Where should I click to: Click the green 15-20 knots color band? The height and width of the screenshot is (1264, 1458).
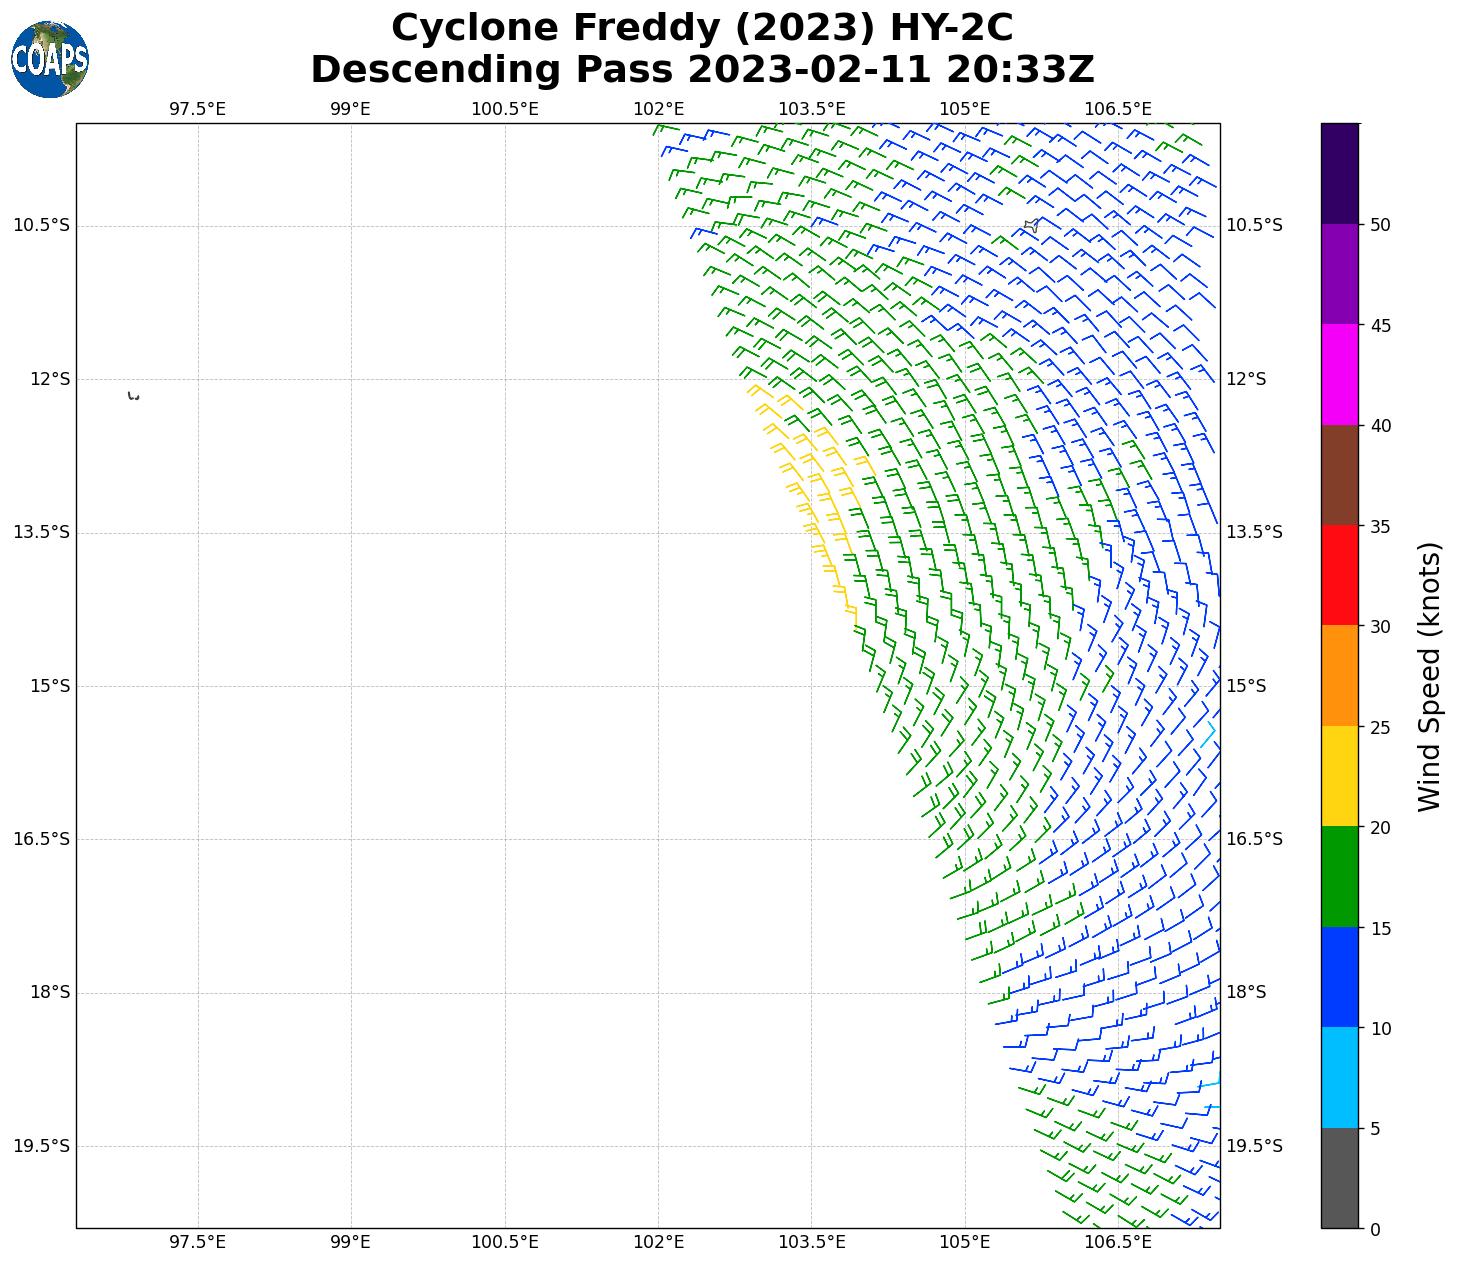[1339, 876]
